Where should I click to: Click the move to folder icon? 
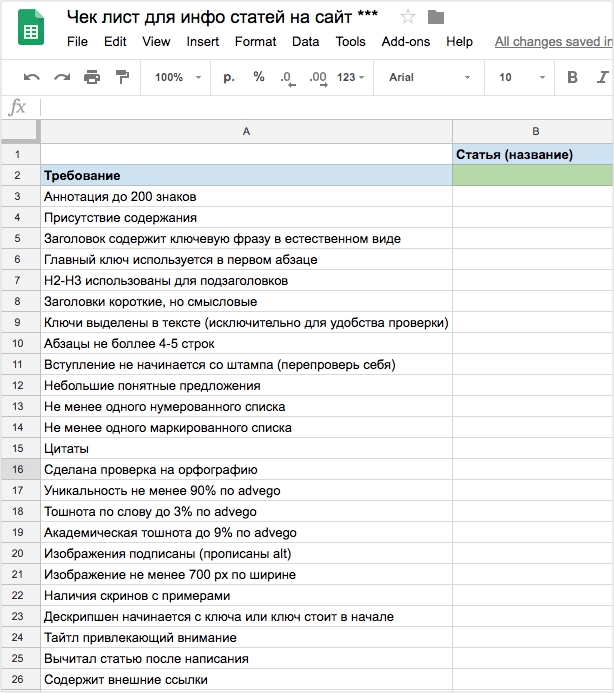435,17
